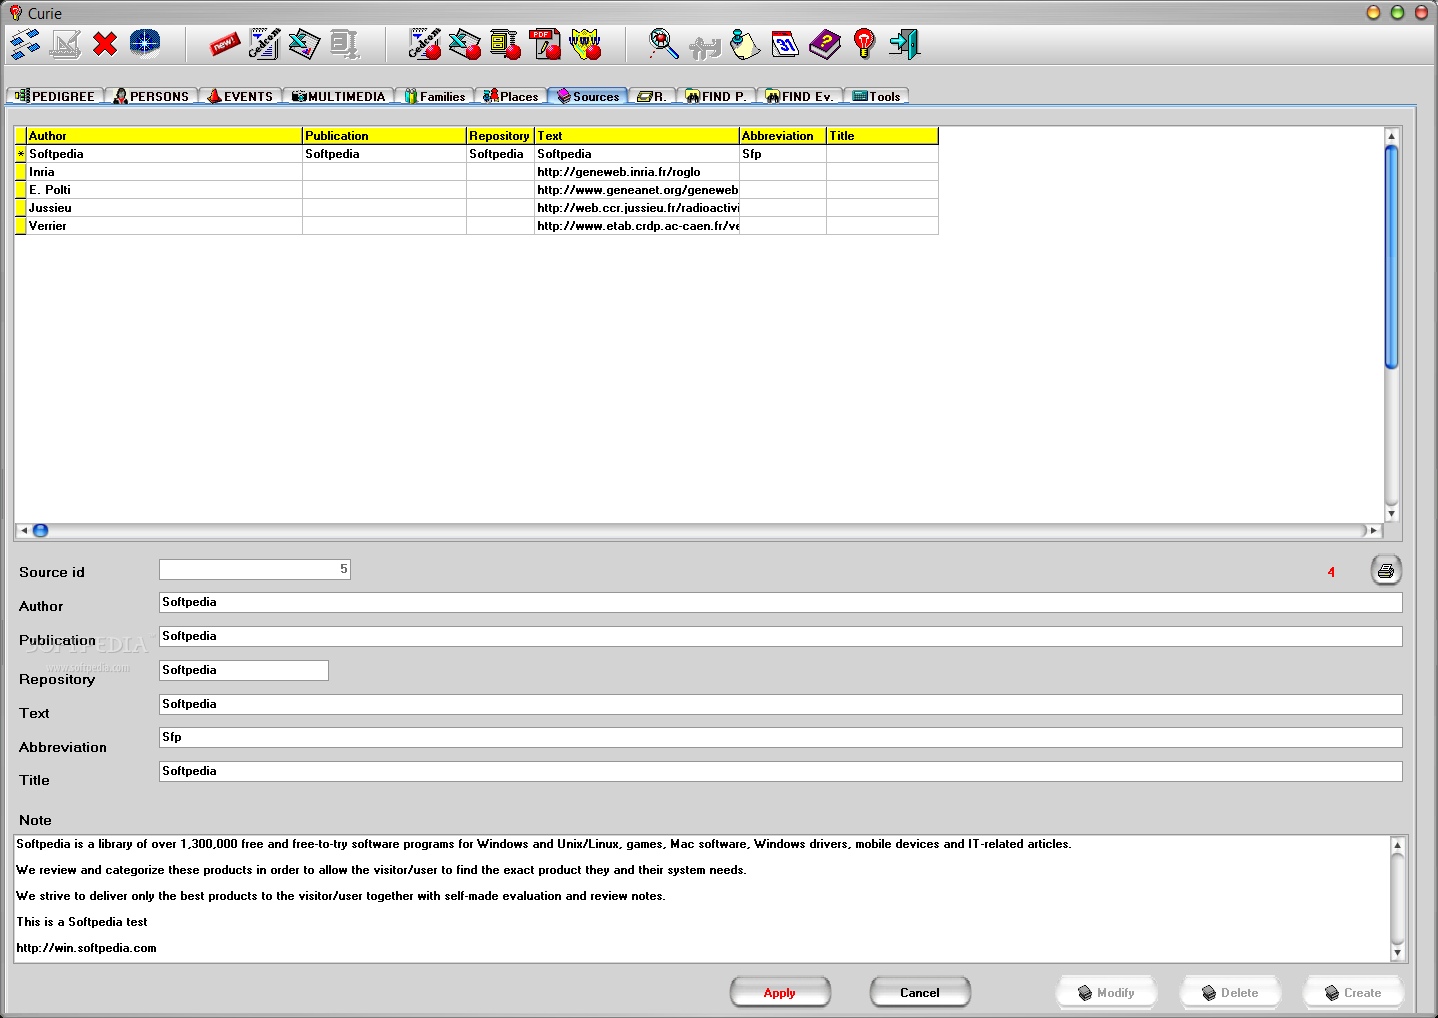
Task: Click the Note area scroll up arrow
Action: coord(1398,845)
